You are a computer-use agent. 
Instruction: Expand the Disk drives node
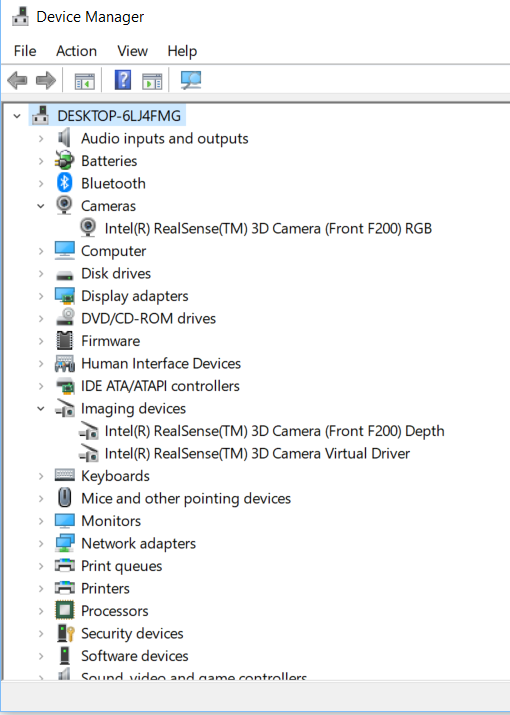[41, 274]
